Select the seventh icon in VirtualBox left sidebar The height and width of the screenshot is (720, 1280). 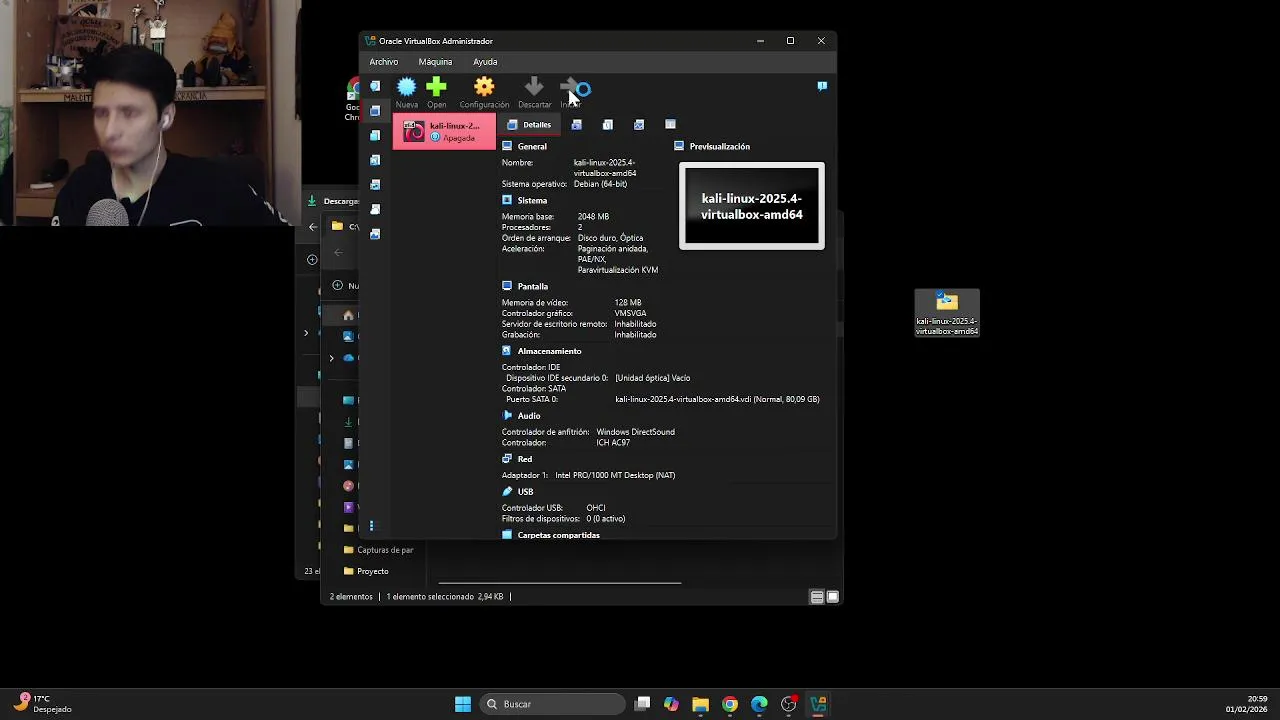(375, 234)
